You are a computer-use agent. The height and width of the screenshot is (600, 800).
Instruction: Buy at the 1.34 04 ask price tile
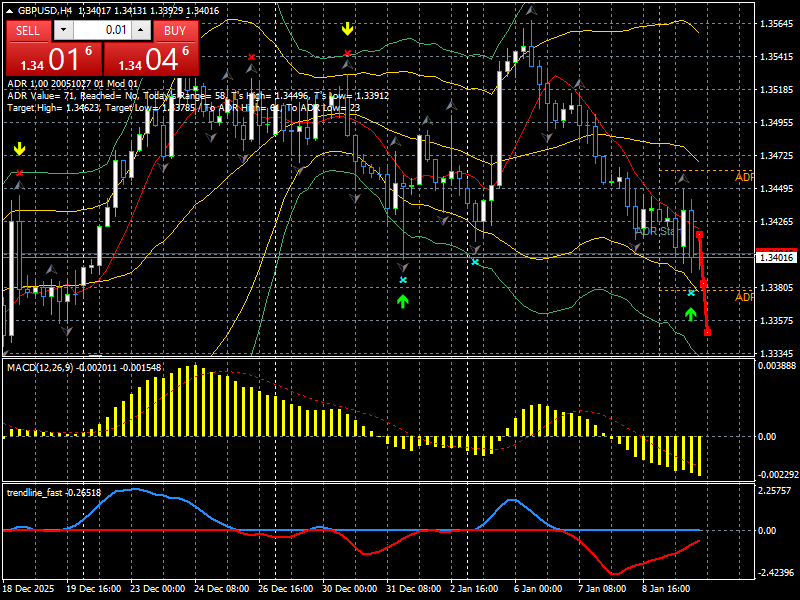(x=151, y=59)
